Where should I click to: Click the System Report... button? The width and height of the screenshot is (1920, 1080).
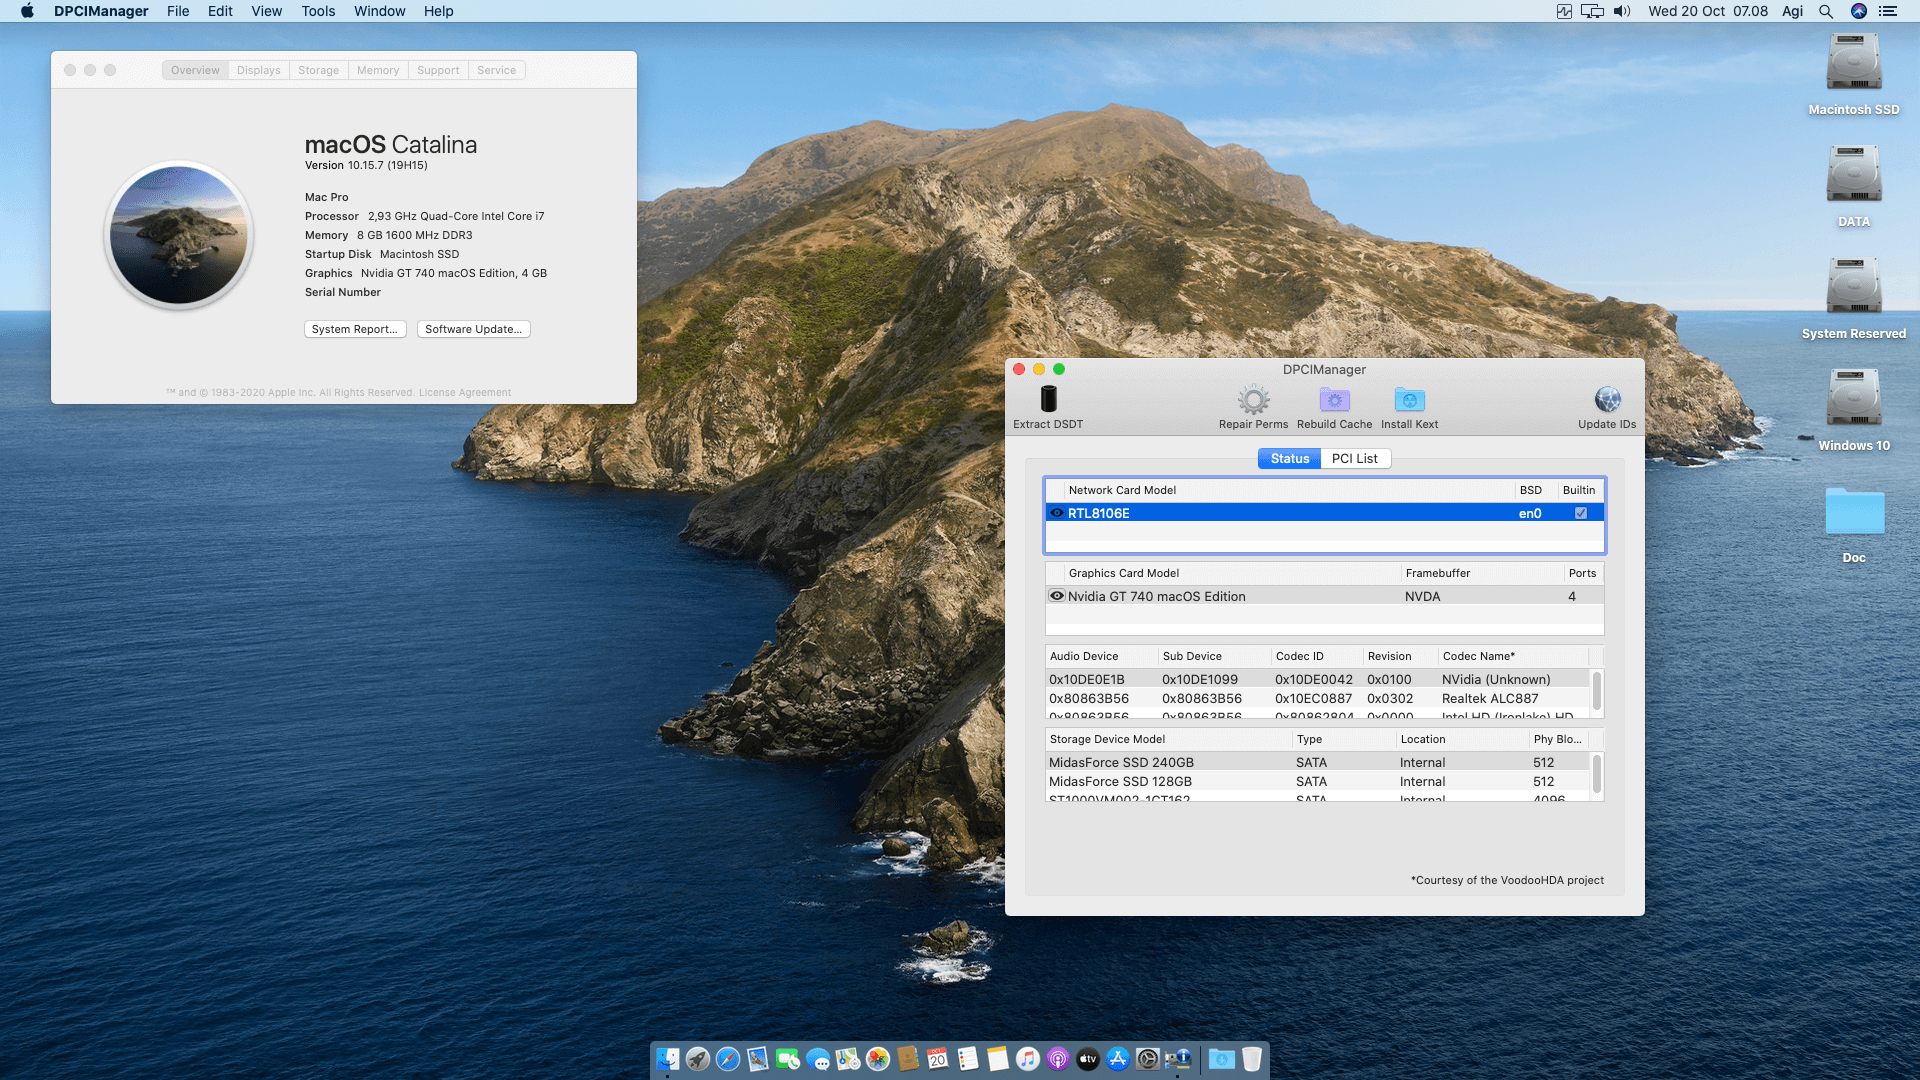click(354, 329)
